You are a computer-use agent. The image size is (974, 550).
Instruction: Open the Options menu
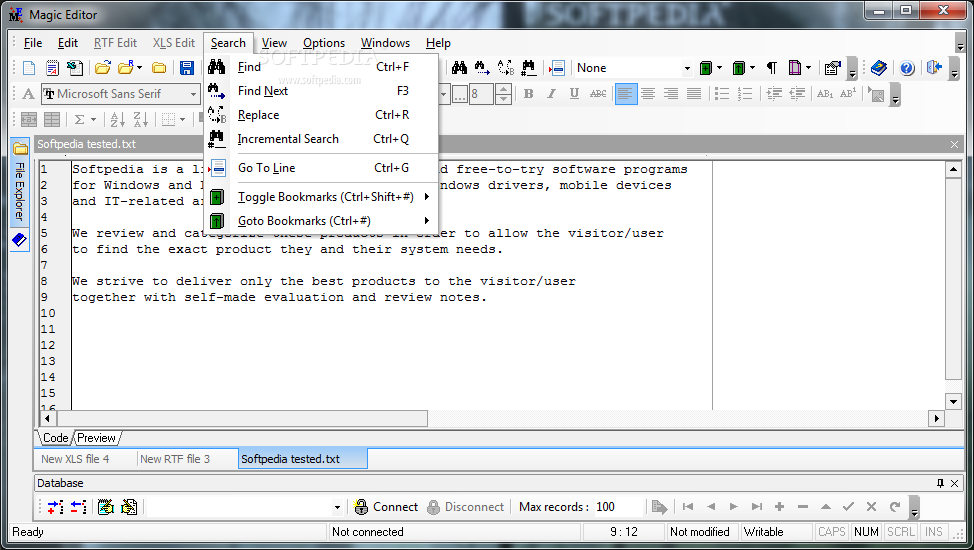[324, 43]
